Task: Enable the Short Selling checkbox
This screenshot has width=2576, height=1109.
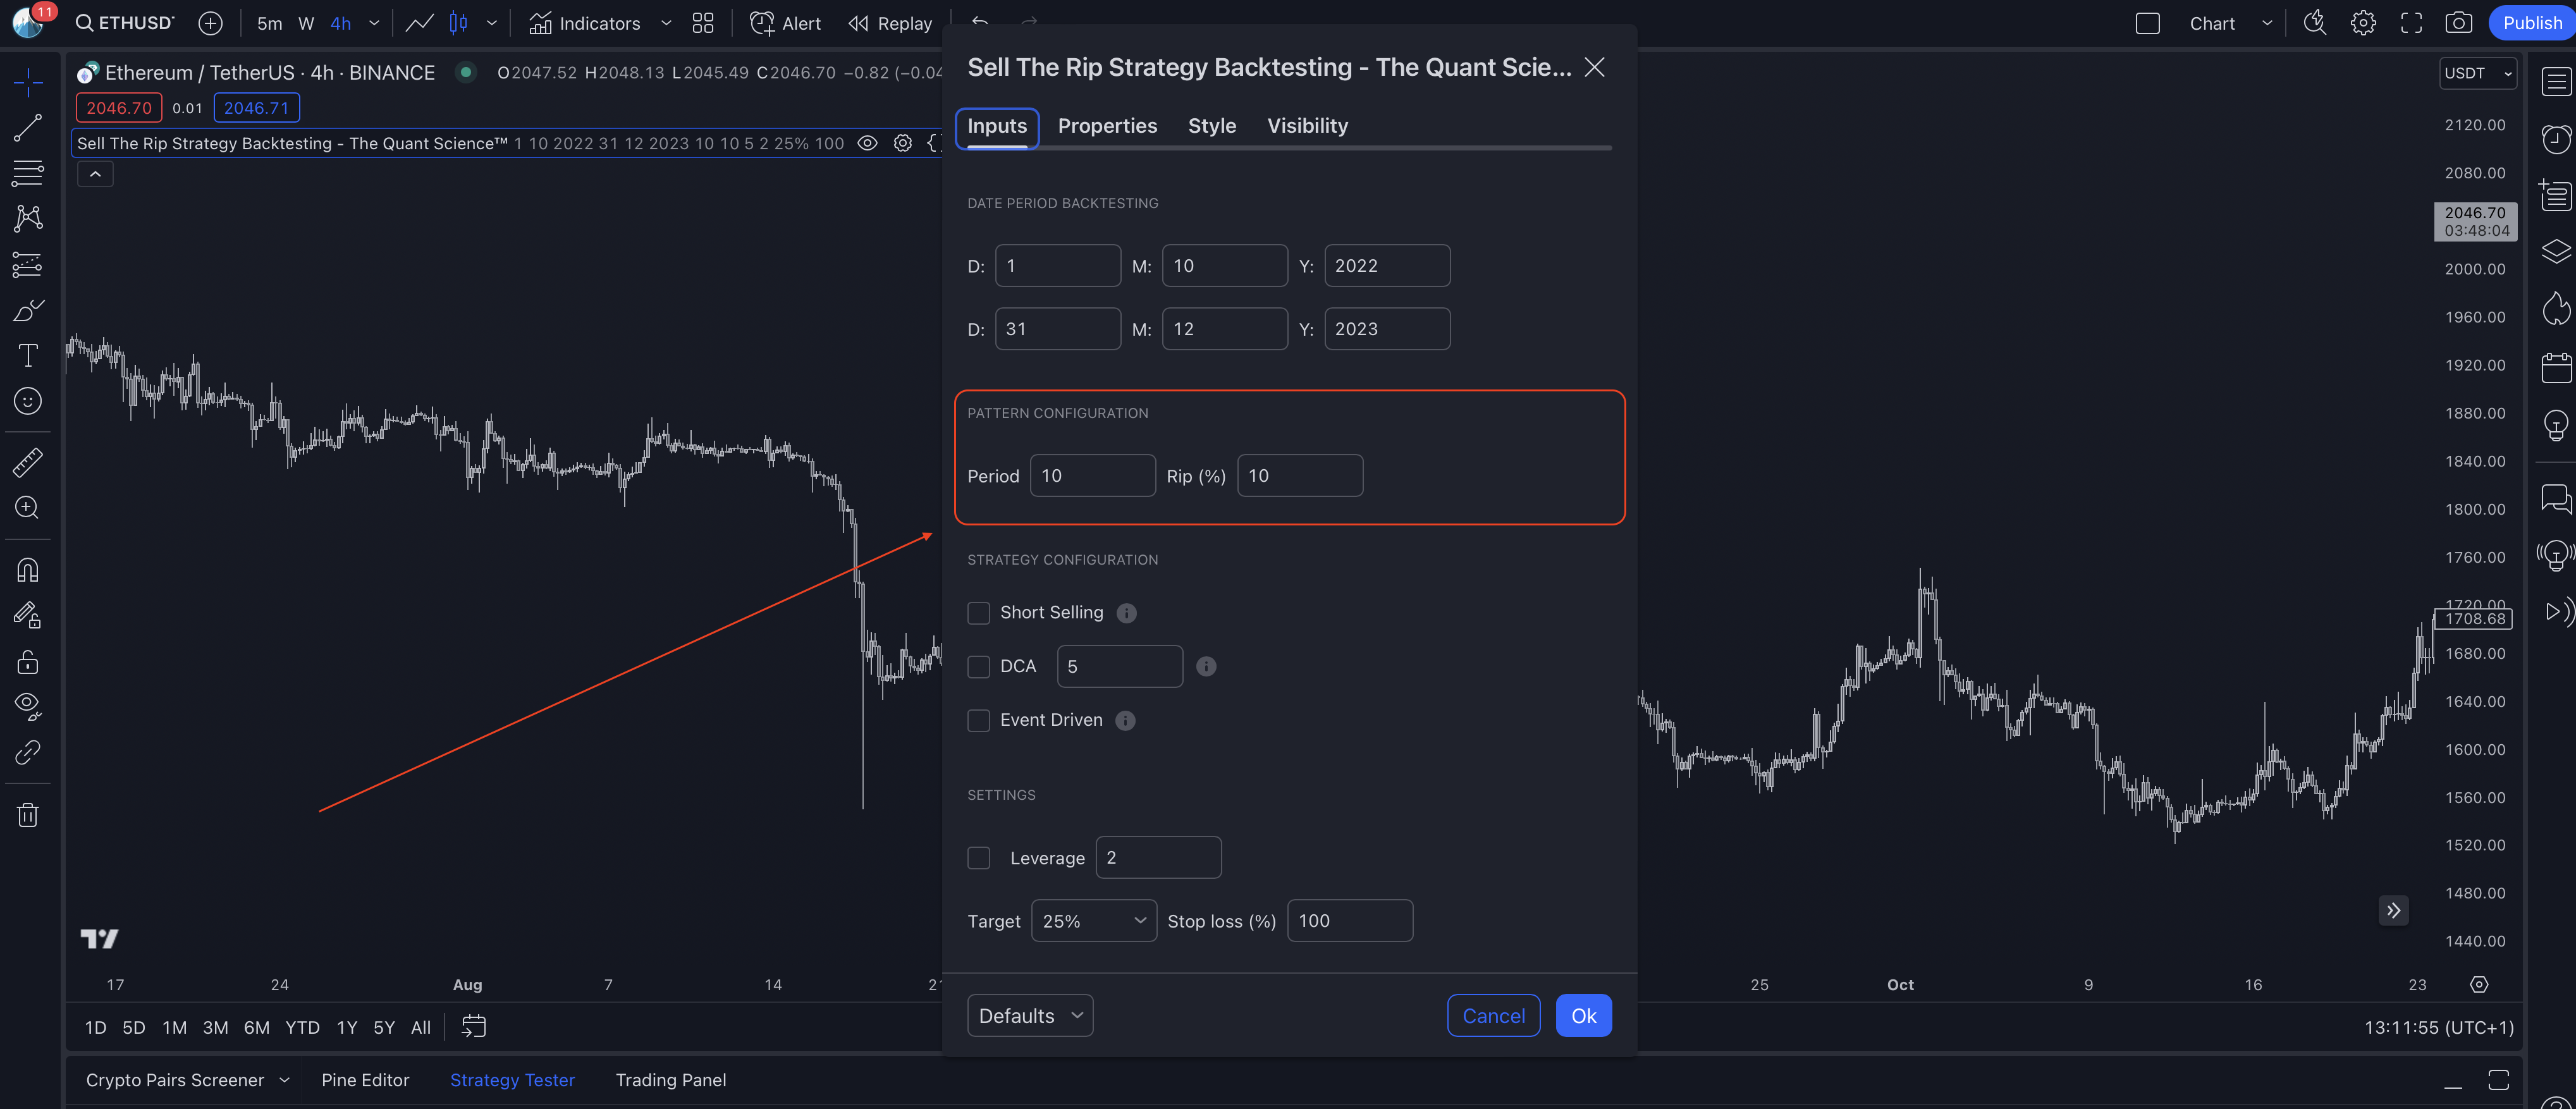Action: click(x=978, y=613)
